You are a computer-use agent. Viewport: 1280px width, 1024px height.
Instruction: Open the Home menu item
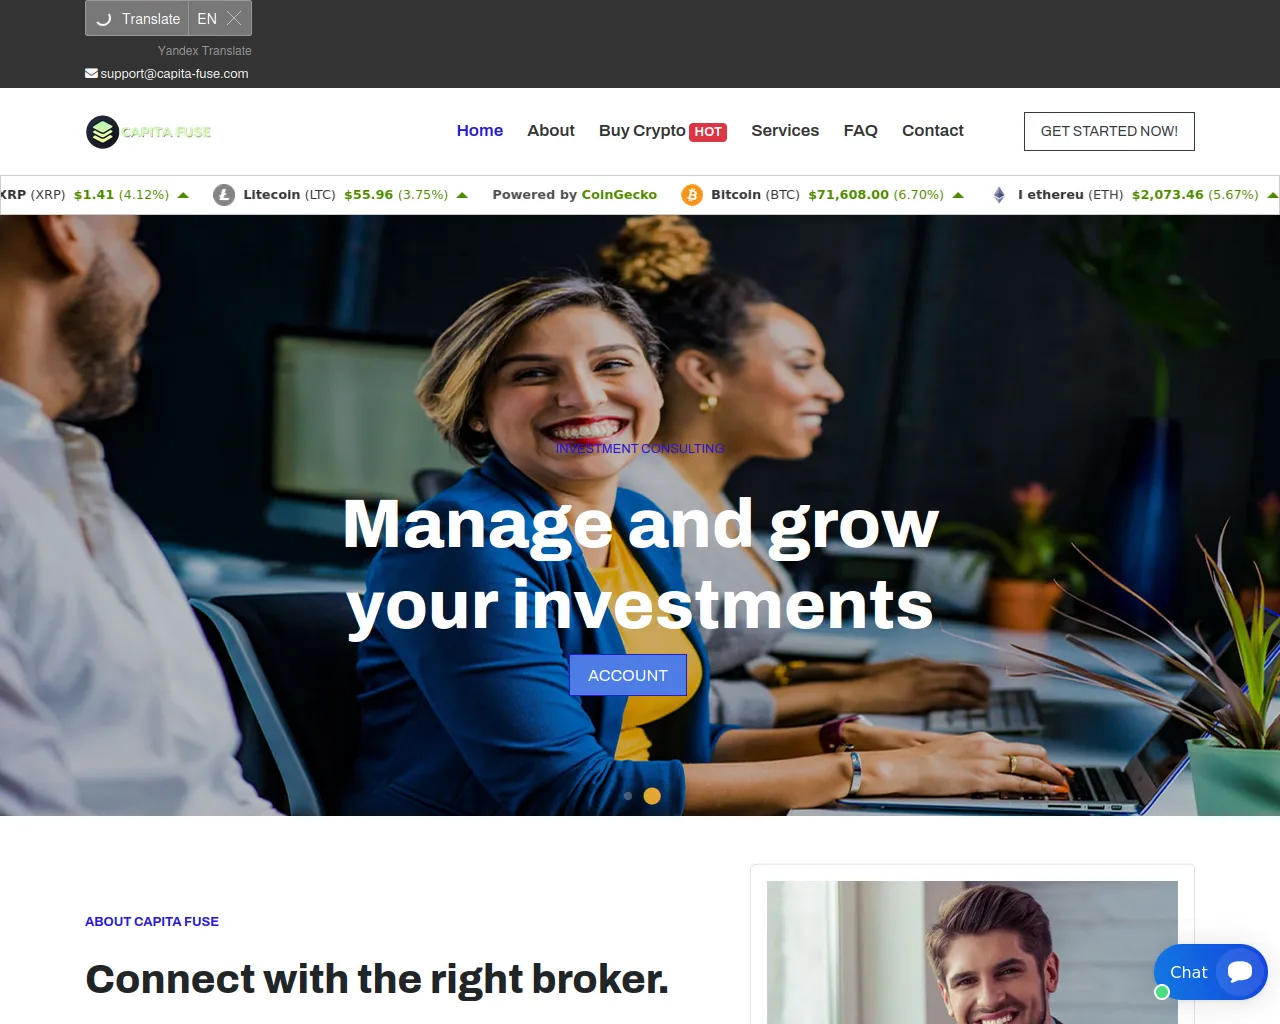pos(480,131)
